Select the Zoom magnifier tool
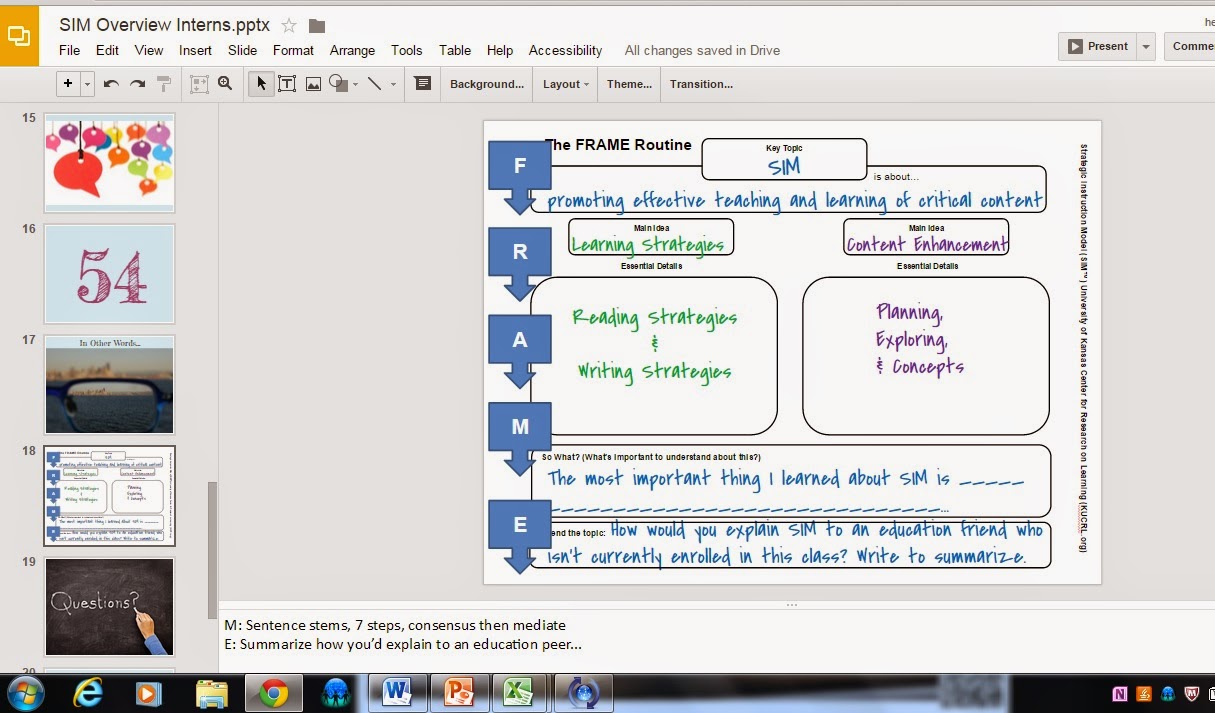Image resolution: width=1215 pixels, height=713 pixels. (225, 84)
